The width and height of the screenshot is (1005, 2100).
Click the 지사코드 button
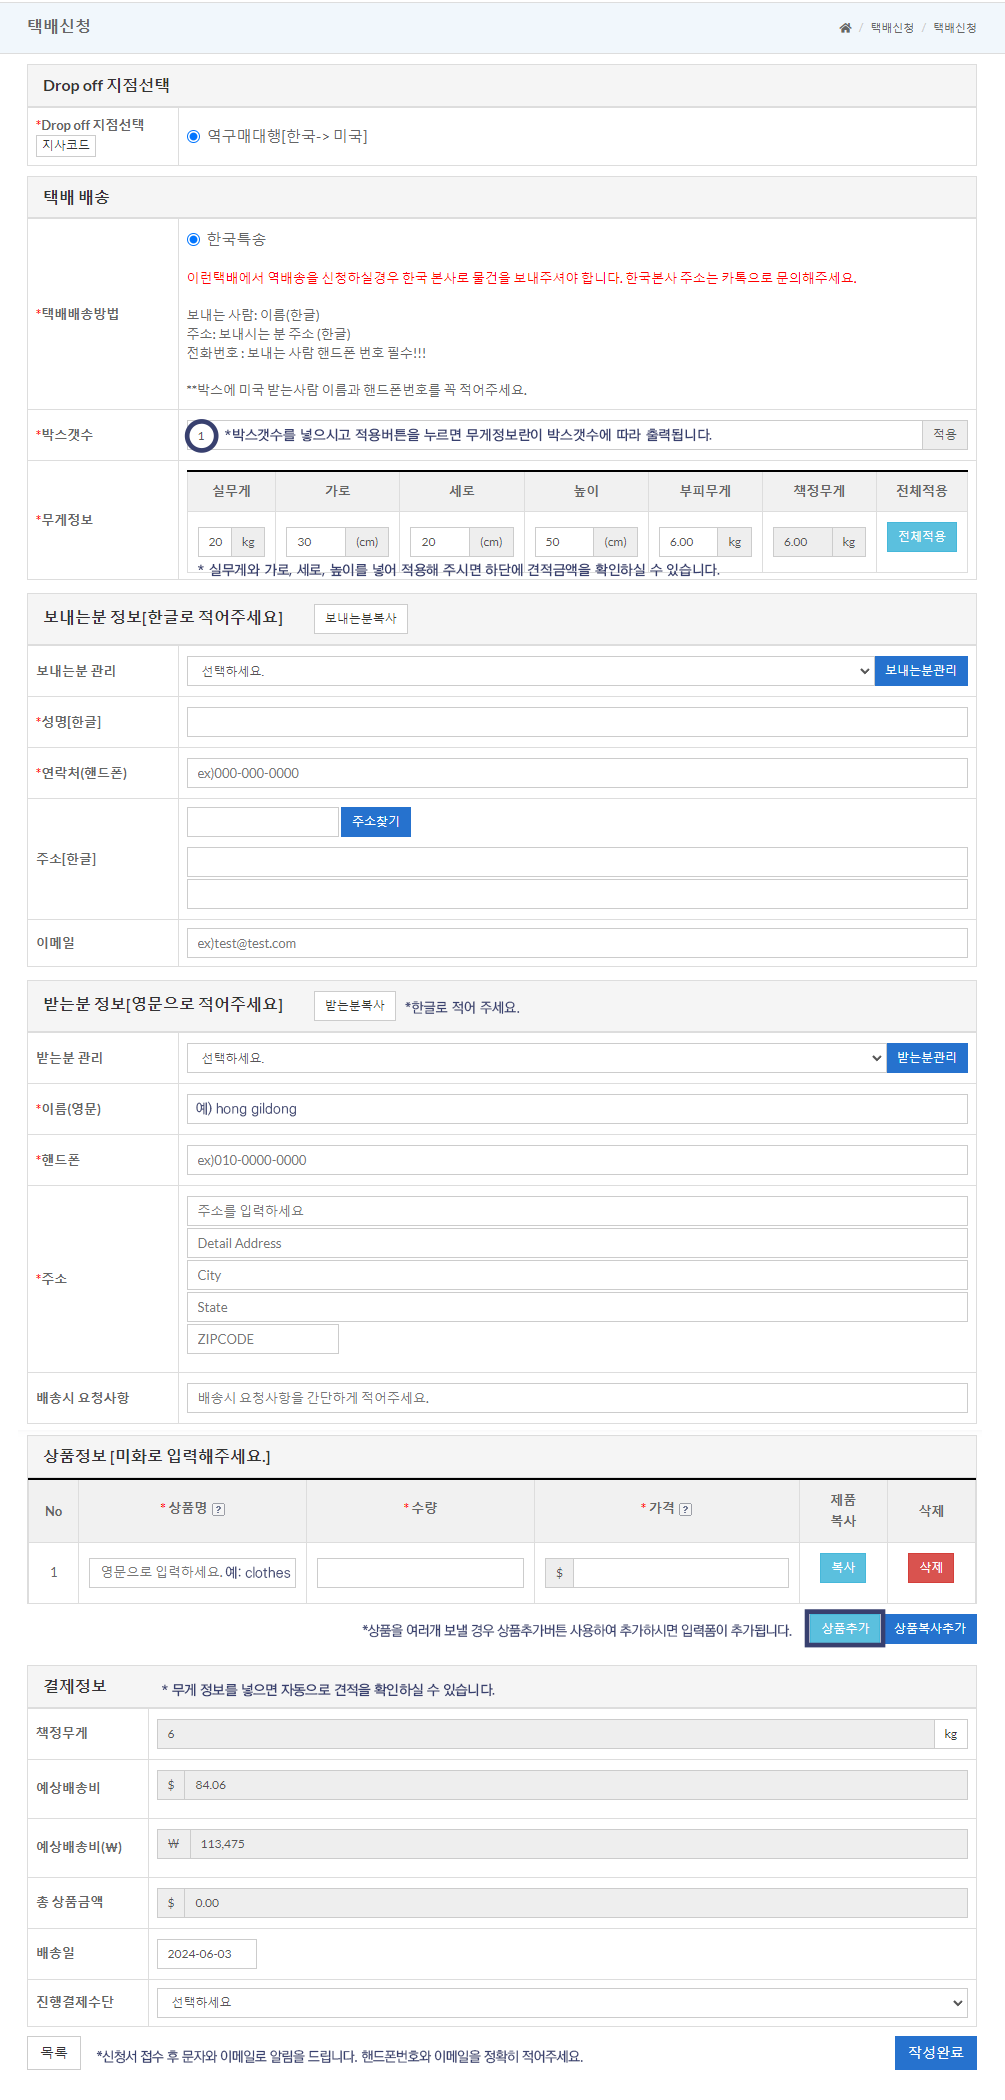click(66, 145)
